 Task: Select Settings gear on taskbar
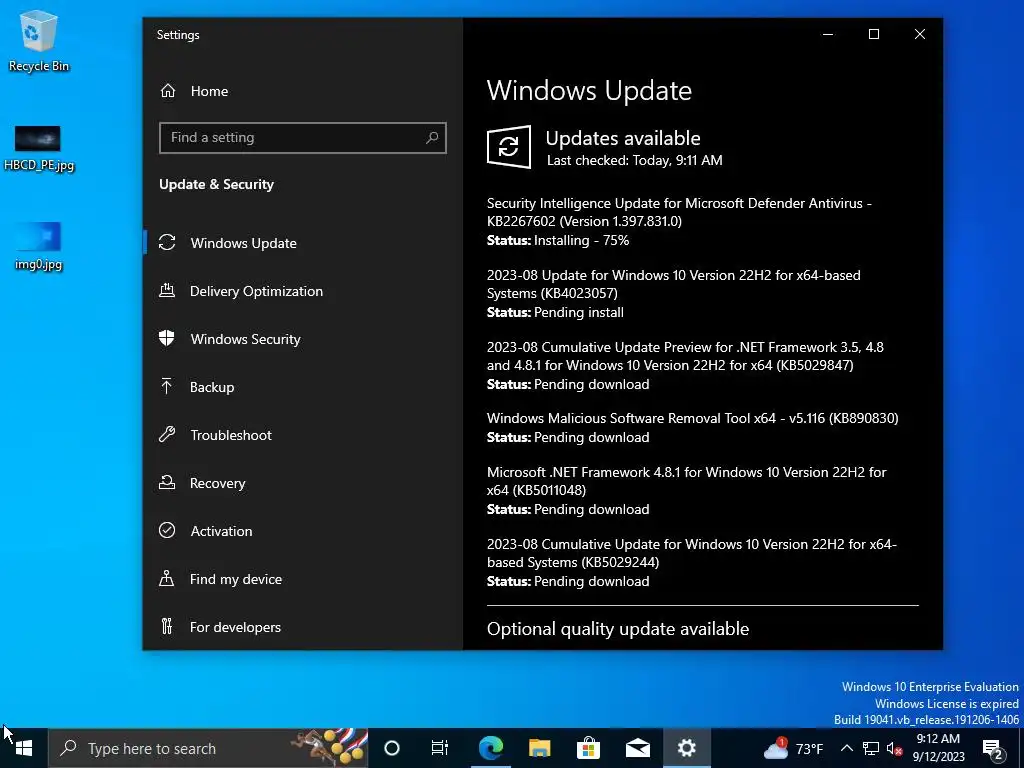[x=686, y=748]
